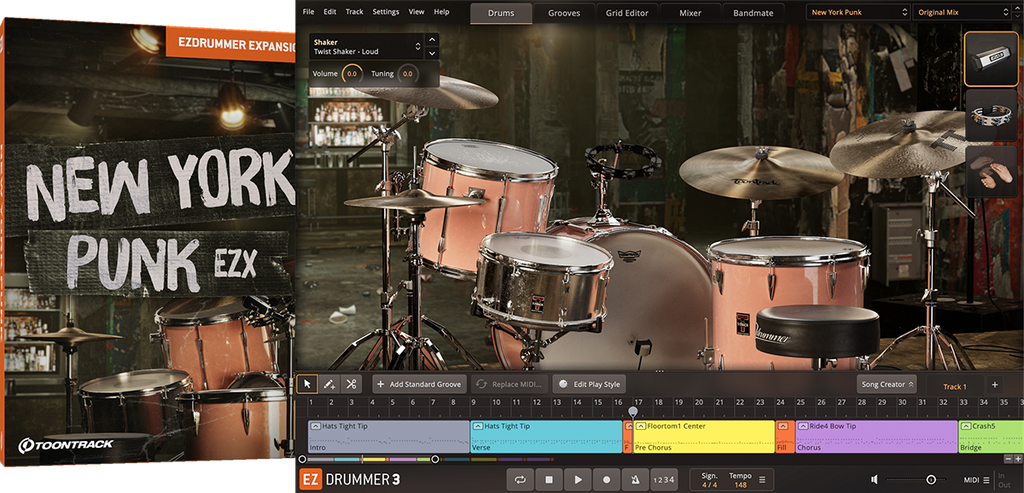Zoom in timeline with plus button
Image resolution: width=1024 pixels, height=493 pixels.
click(1017, 459)
